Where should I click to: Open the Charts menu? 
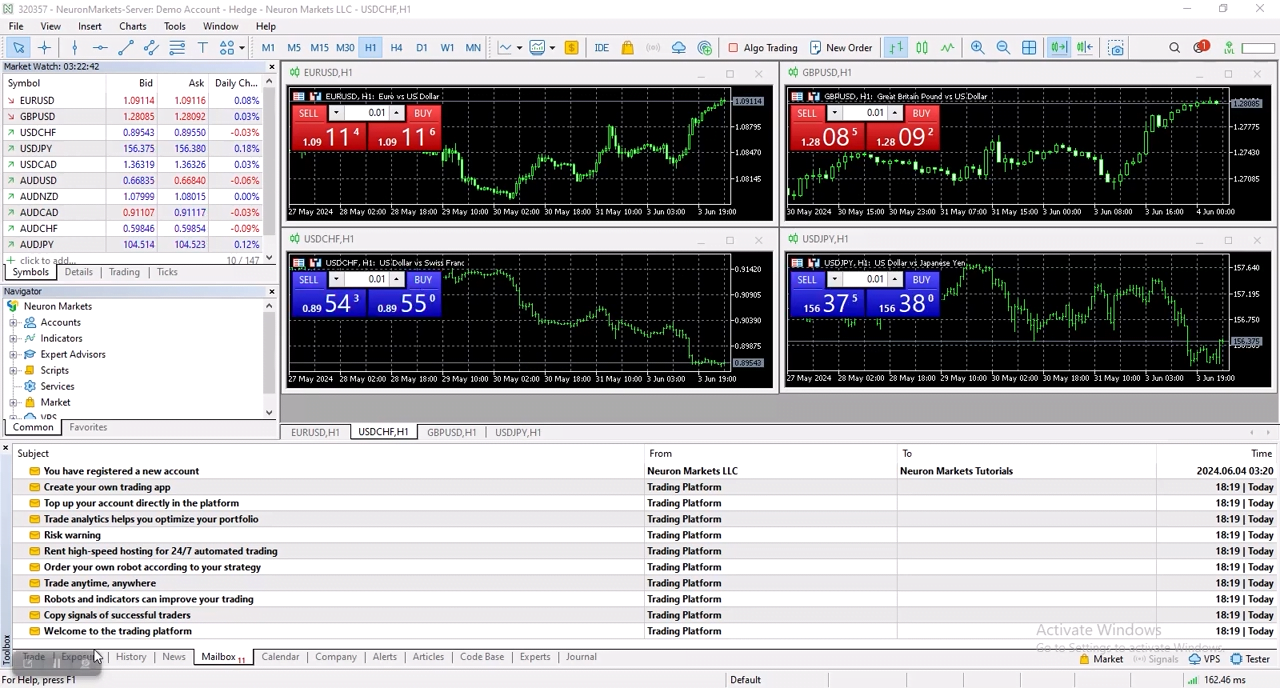(x=132, y=26)
